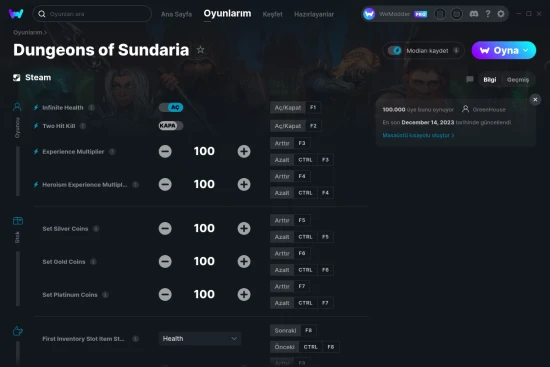Screen dimensions: 550x367
Task: Decrease Set Gold Coins with minus button
Action: point(165,261)
